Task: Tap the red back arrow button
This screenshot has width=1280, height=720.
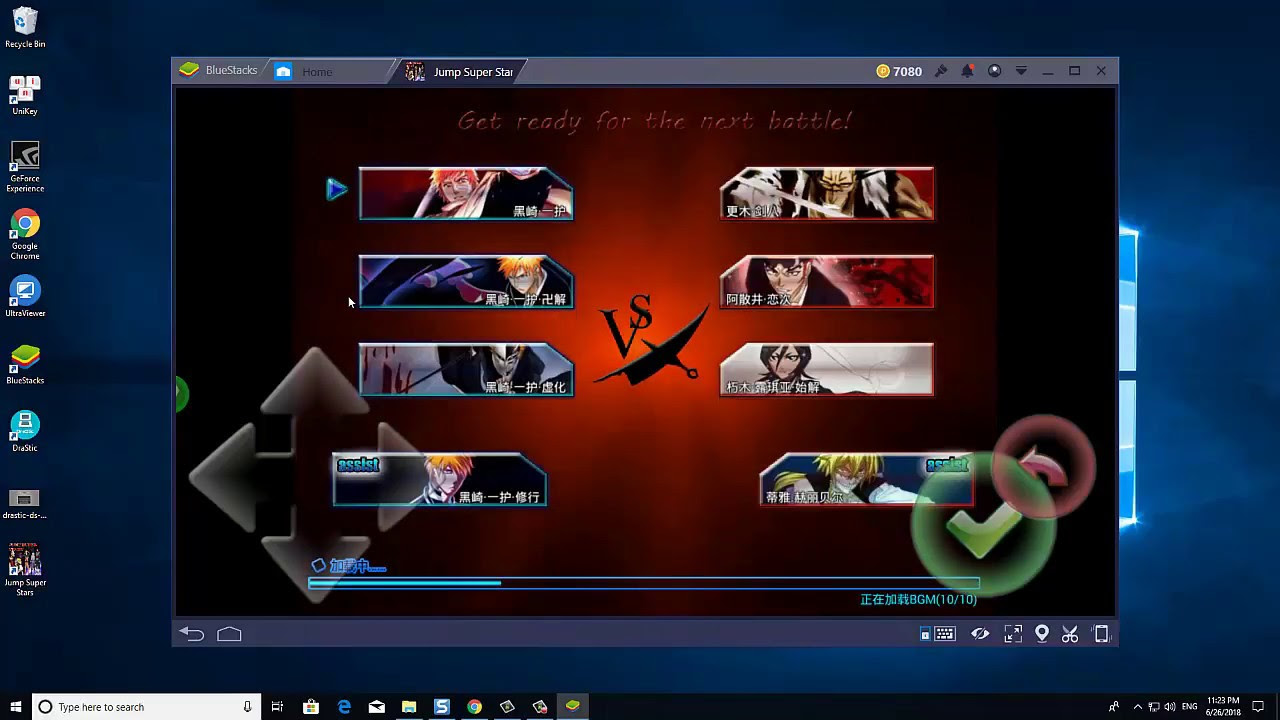Action: point(1044,468)
